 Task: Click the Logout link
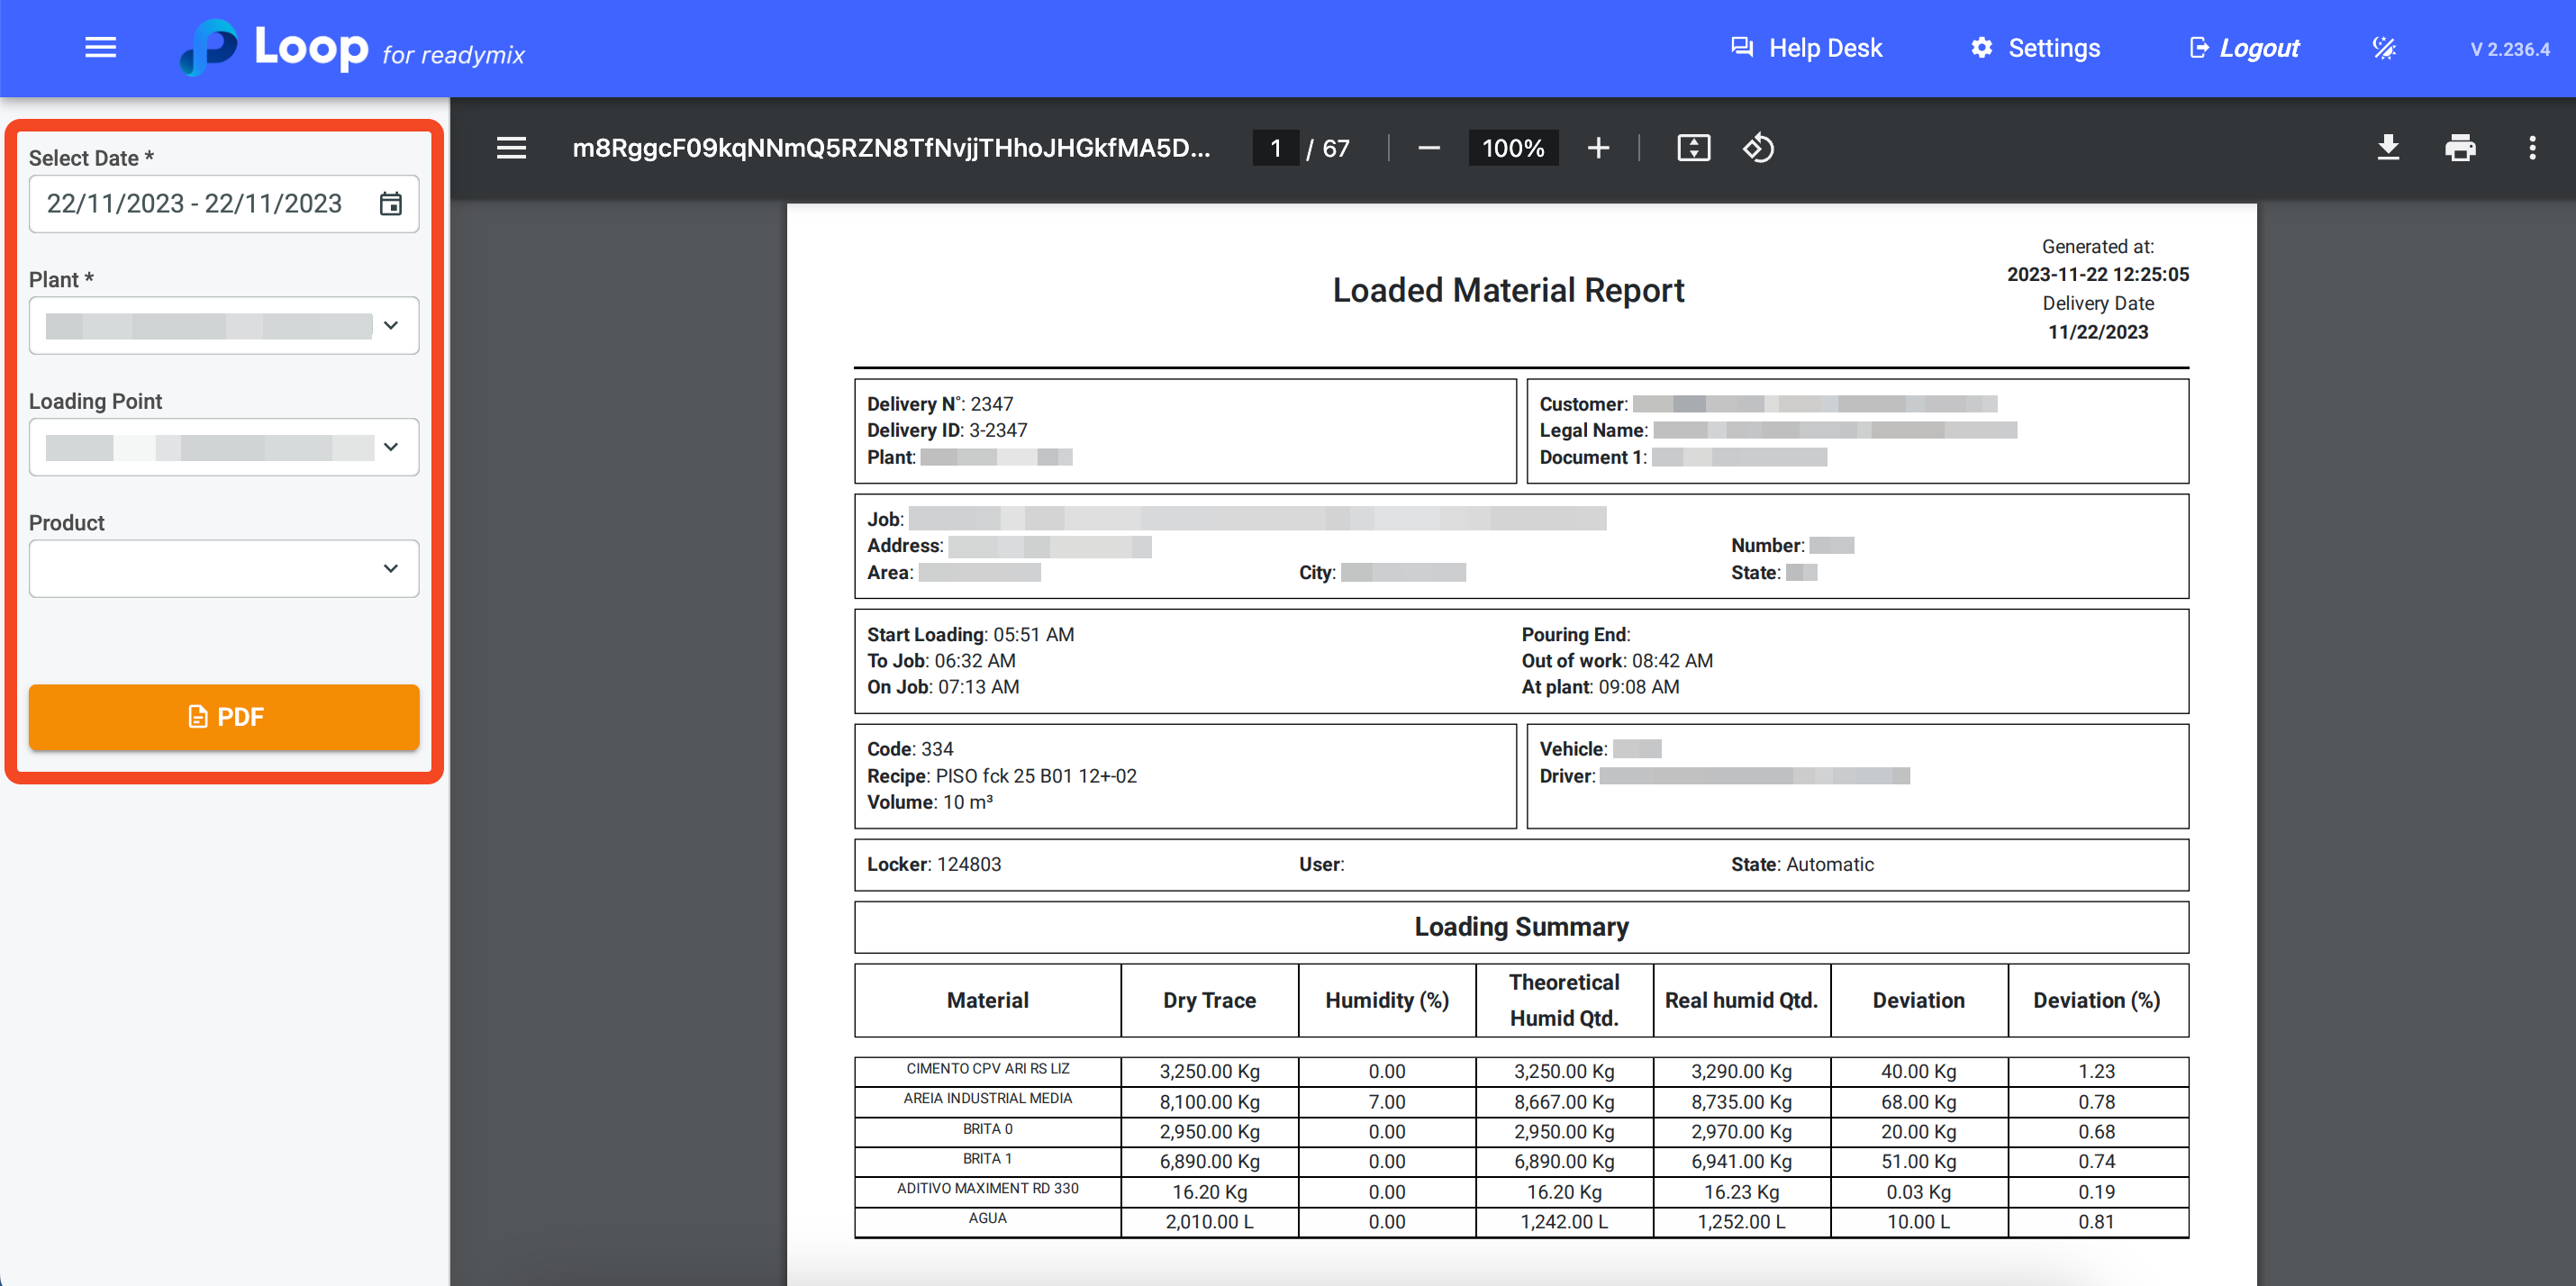click(x=2244, y=48)
